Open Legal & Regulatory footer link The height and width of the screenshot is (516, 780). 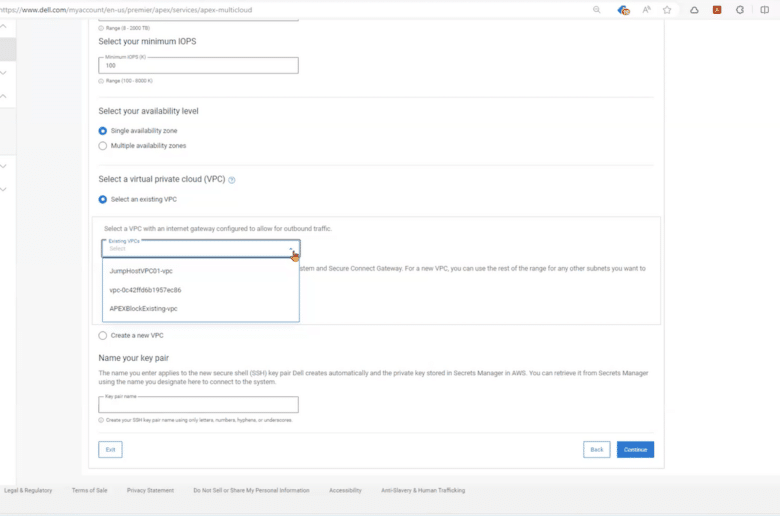point(28,491)
